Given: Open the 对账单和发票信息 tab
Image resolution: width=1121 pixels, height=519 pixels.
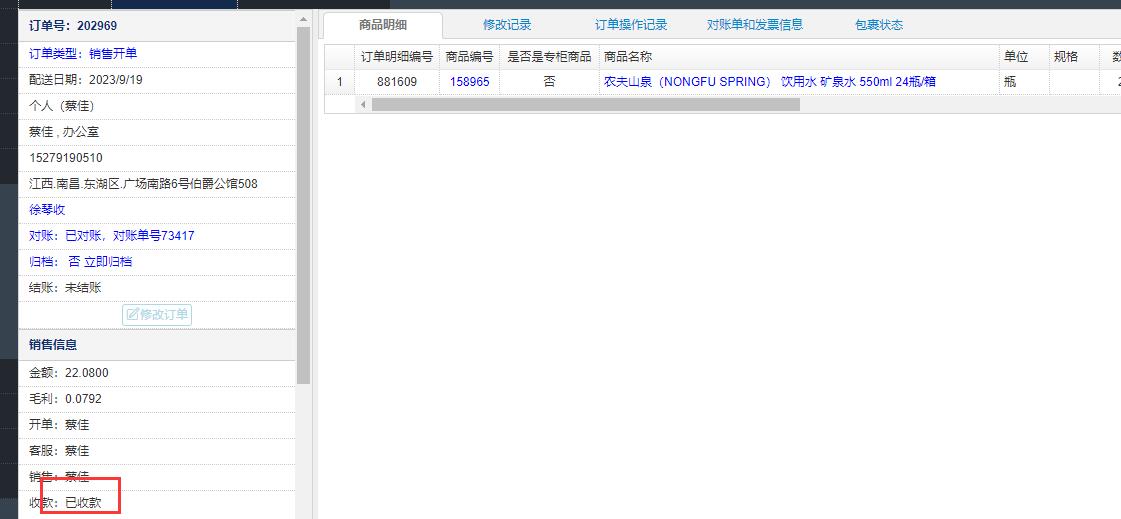Looking at the screenshot, I should [x=755, y=25].
